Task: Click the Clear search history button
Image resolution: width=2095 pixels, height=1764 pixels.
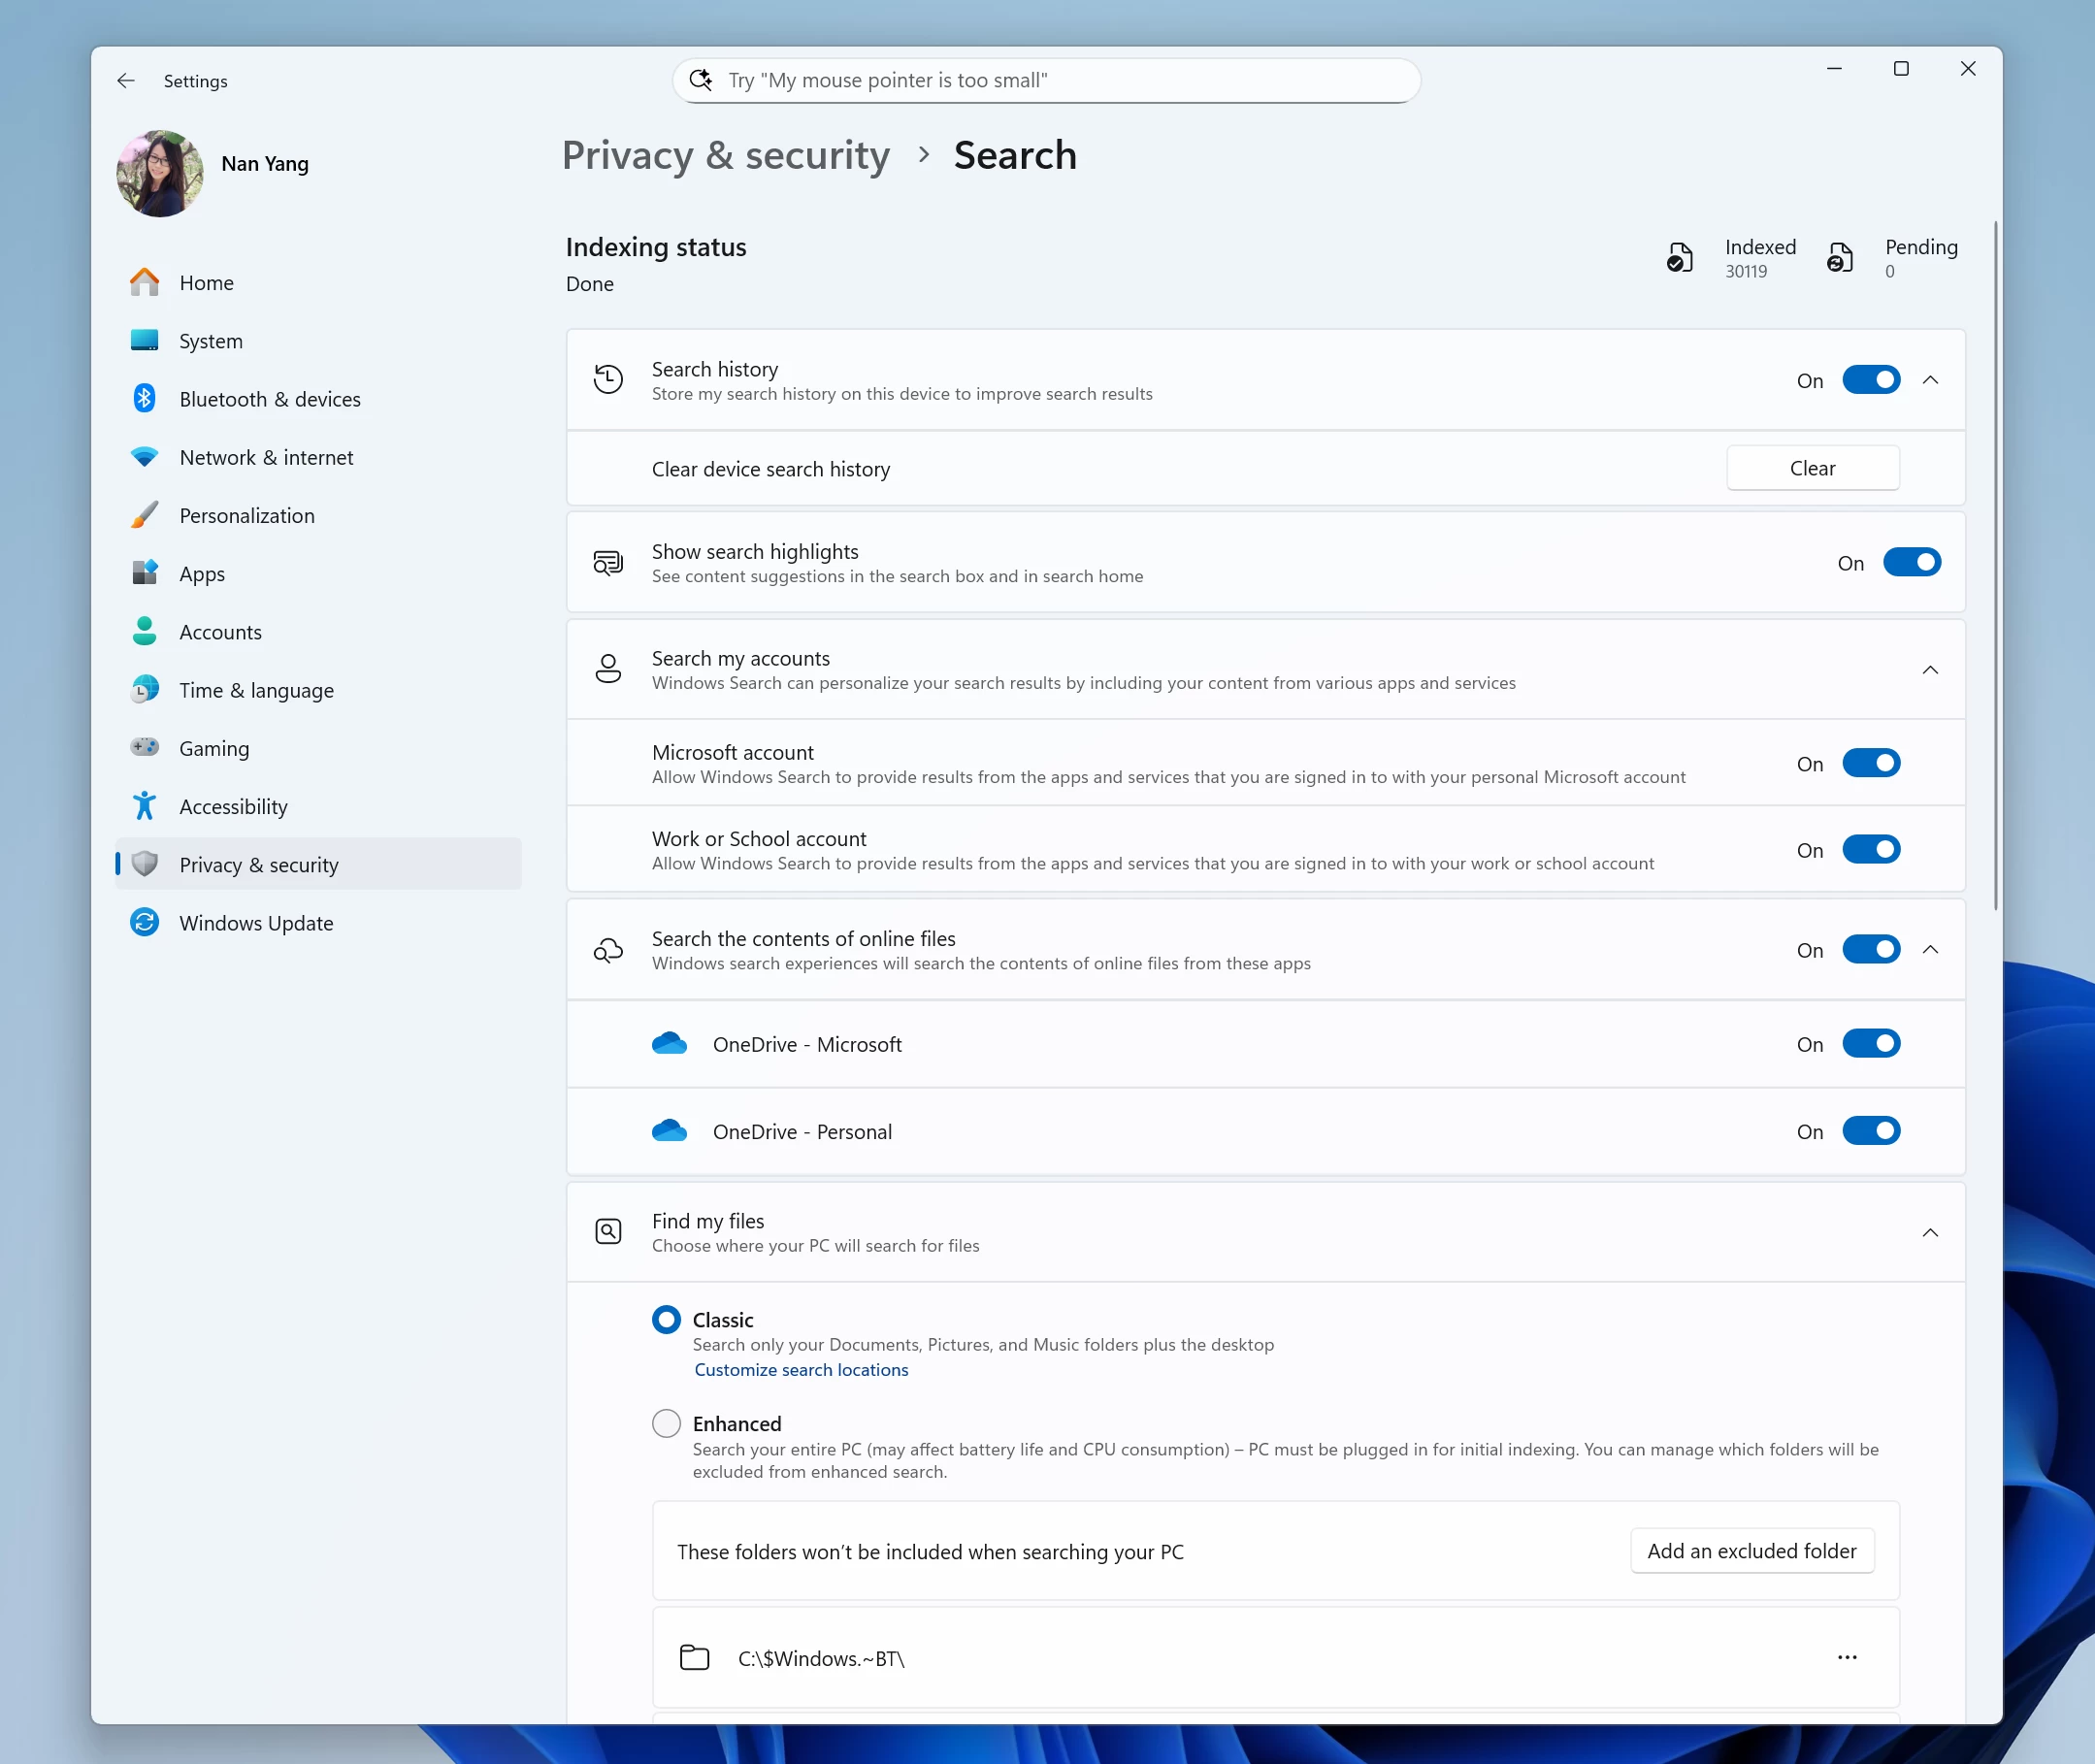Action: tap(1812, 468)
